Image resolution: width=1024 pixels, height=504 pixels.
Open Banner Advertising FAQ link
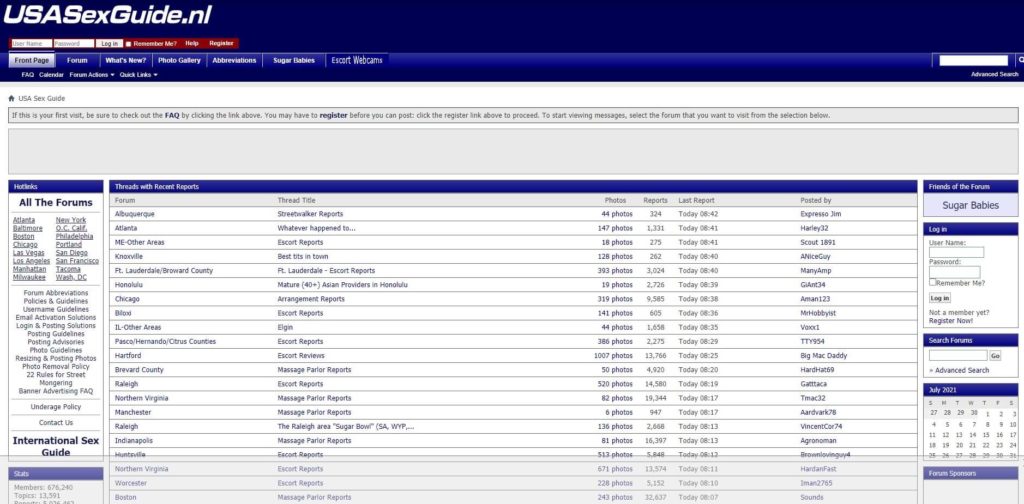click(x=56, y=391)
